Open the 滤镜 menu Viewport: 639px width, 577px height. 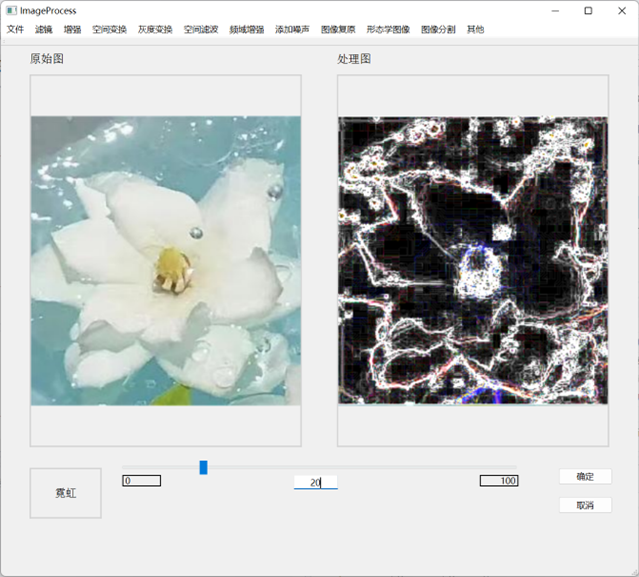click(x=44, y=30)
